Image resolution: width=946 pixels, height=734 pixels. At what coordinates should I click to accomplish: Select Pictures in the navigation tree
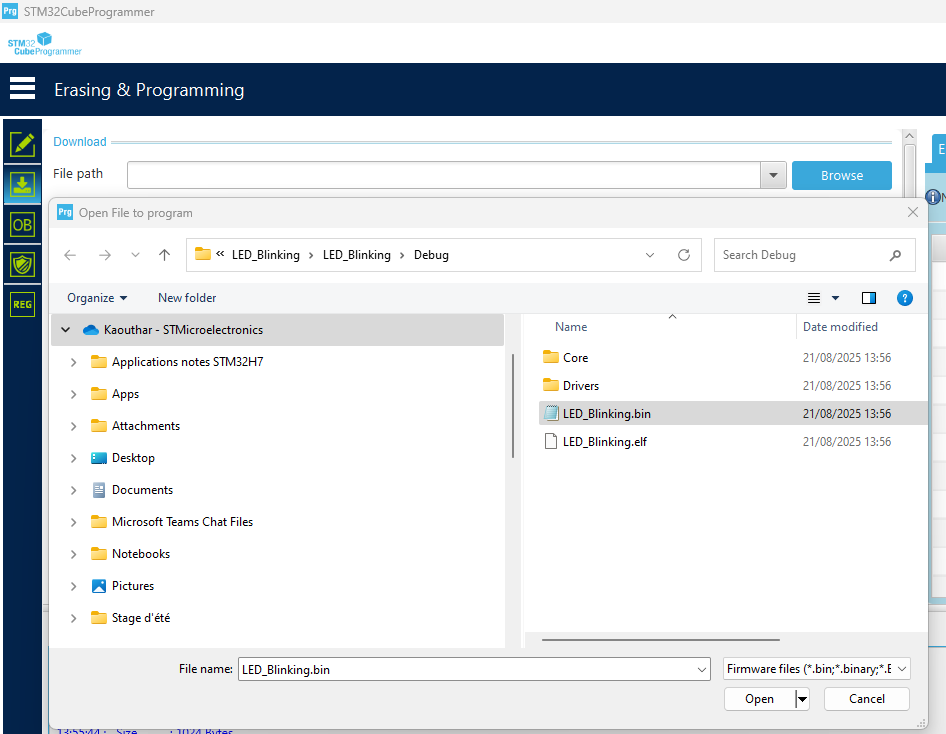click(133, 586)
